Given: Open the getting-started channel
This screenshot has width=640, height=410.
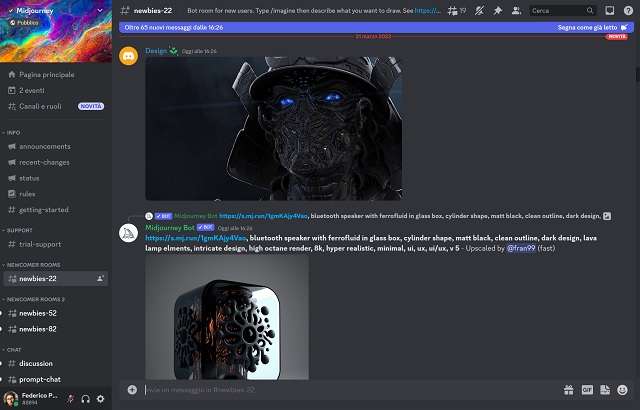Looking at the screenshot, I should pyautogui.click(x=56, y=210).
